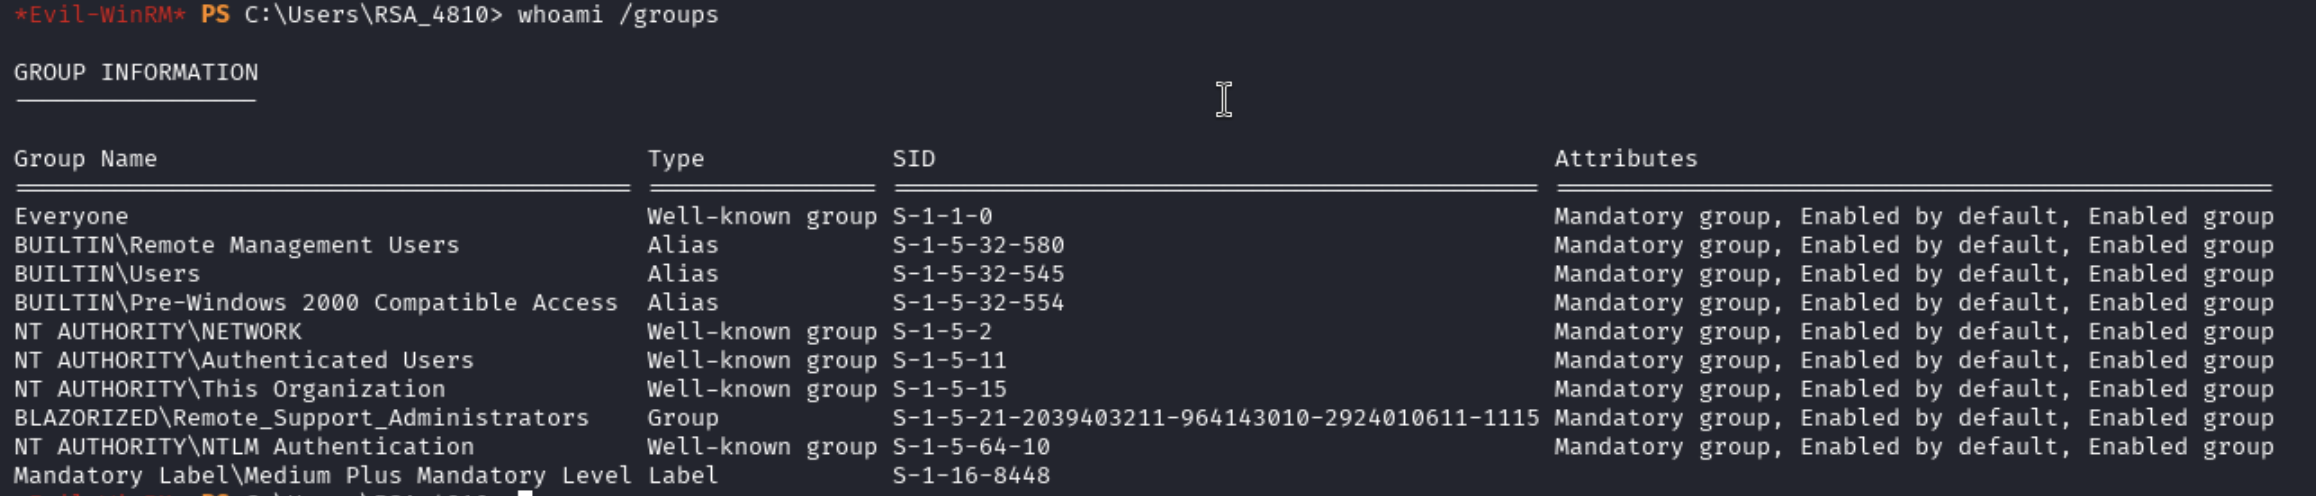Click BLAZORIZED\Remote_Support_Administrators group entry
The height and width of the screenshot is (496, 2316).
(301, 418)
